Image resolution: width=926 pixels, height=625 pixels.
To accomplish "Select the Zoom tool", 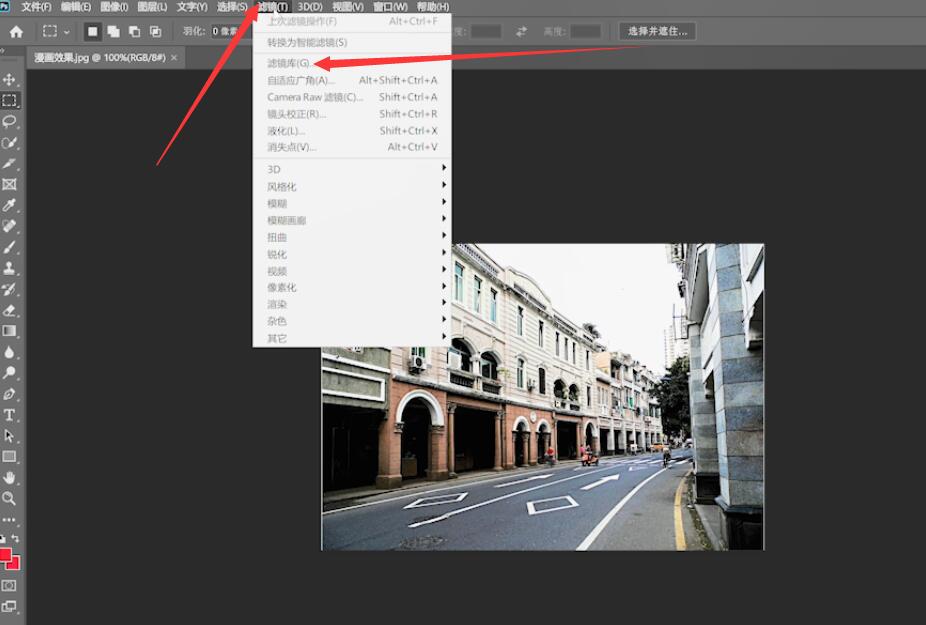I will [x=9, y=499].
